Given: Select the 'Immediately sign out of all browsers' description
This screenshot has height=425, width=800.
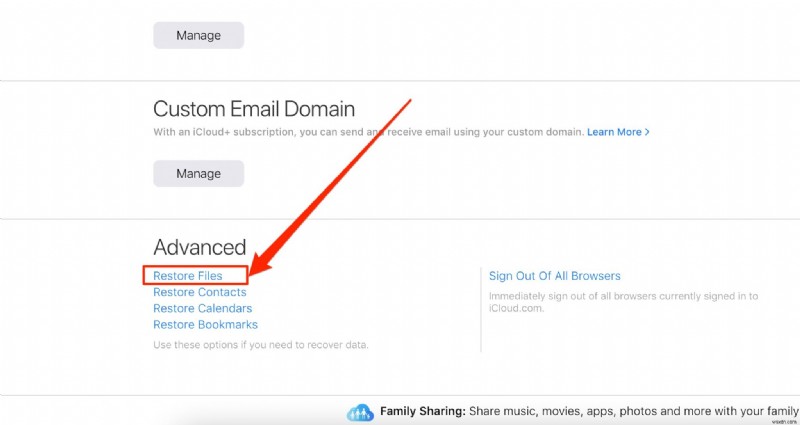Looking at the screenshot, I should coord(623,302).
